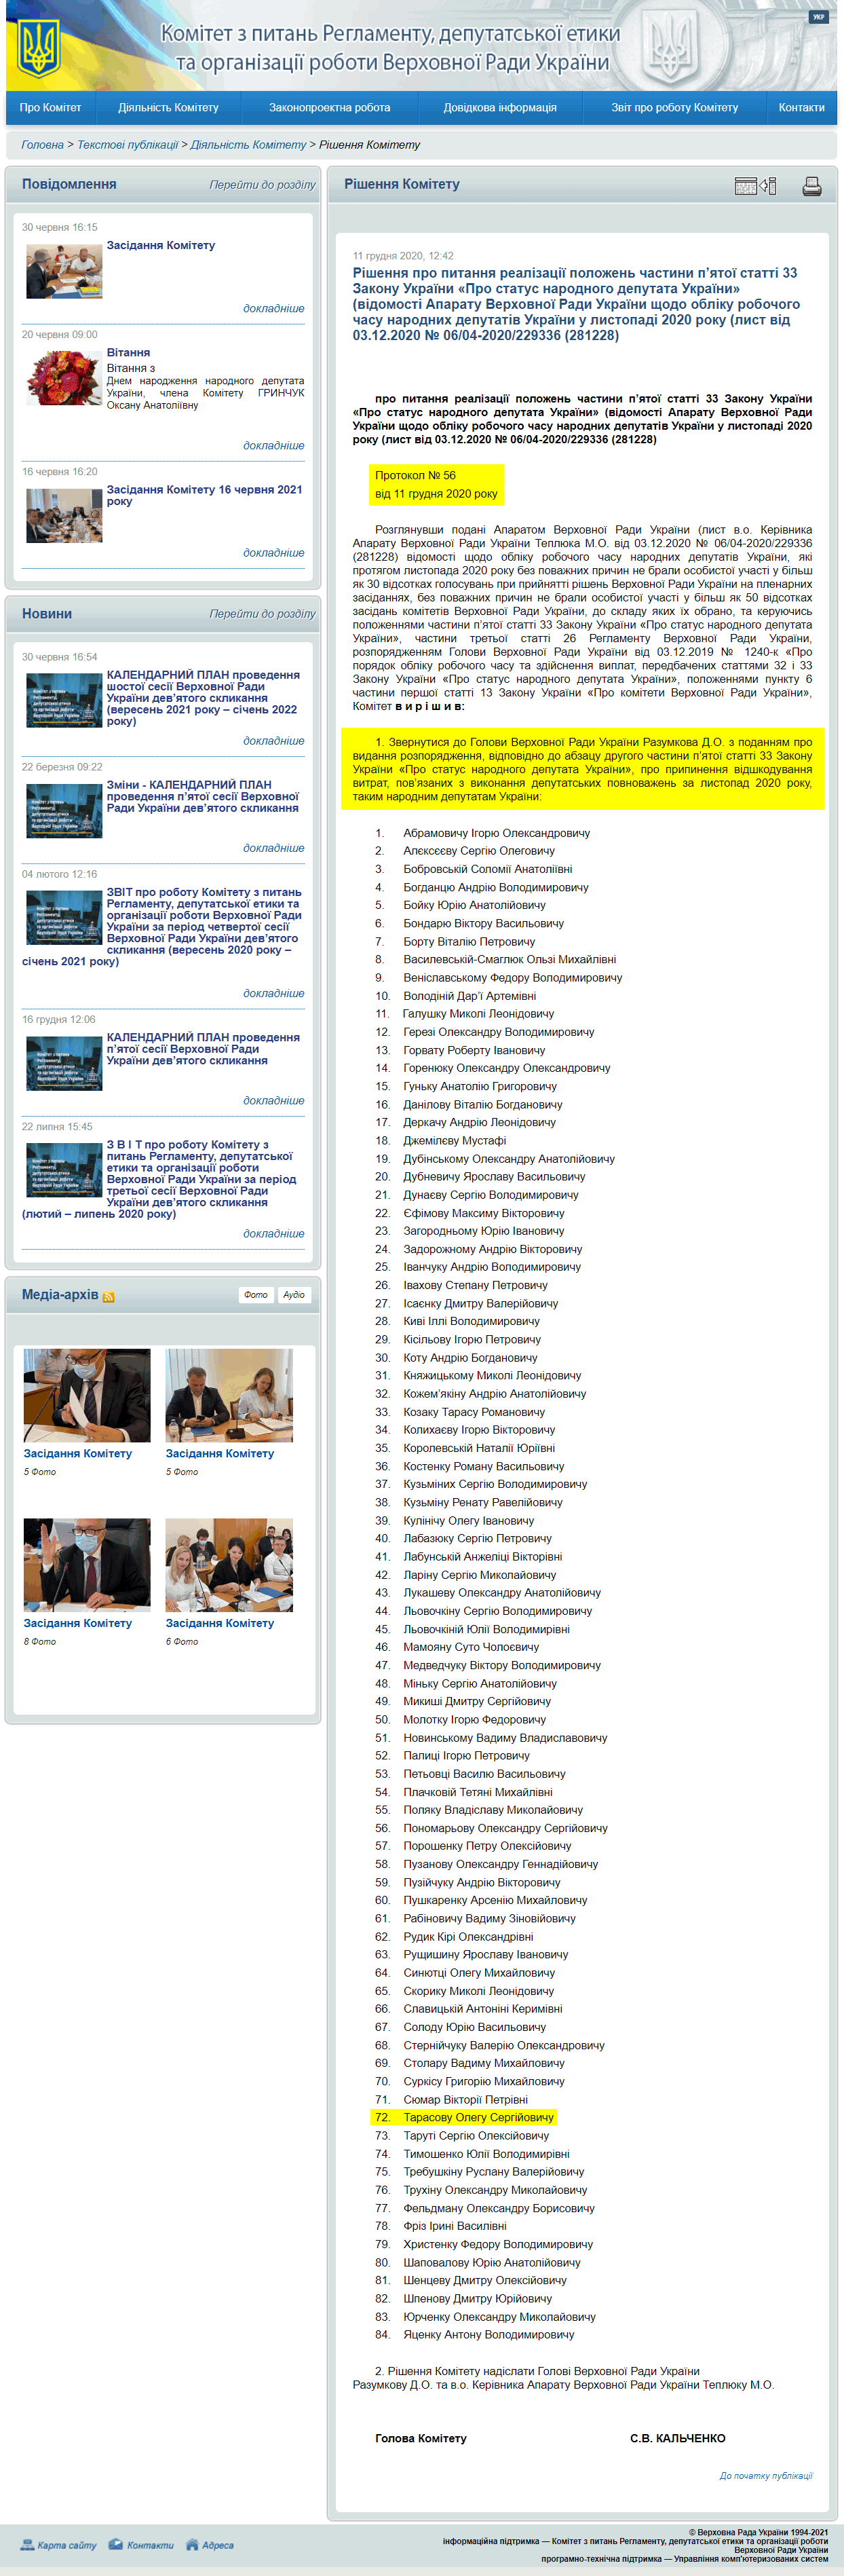The image size is (844, 2576).
Task: Click докладніше under 30 червня 16:15 message
Action: tap(273, 309)
